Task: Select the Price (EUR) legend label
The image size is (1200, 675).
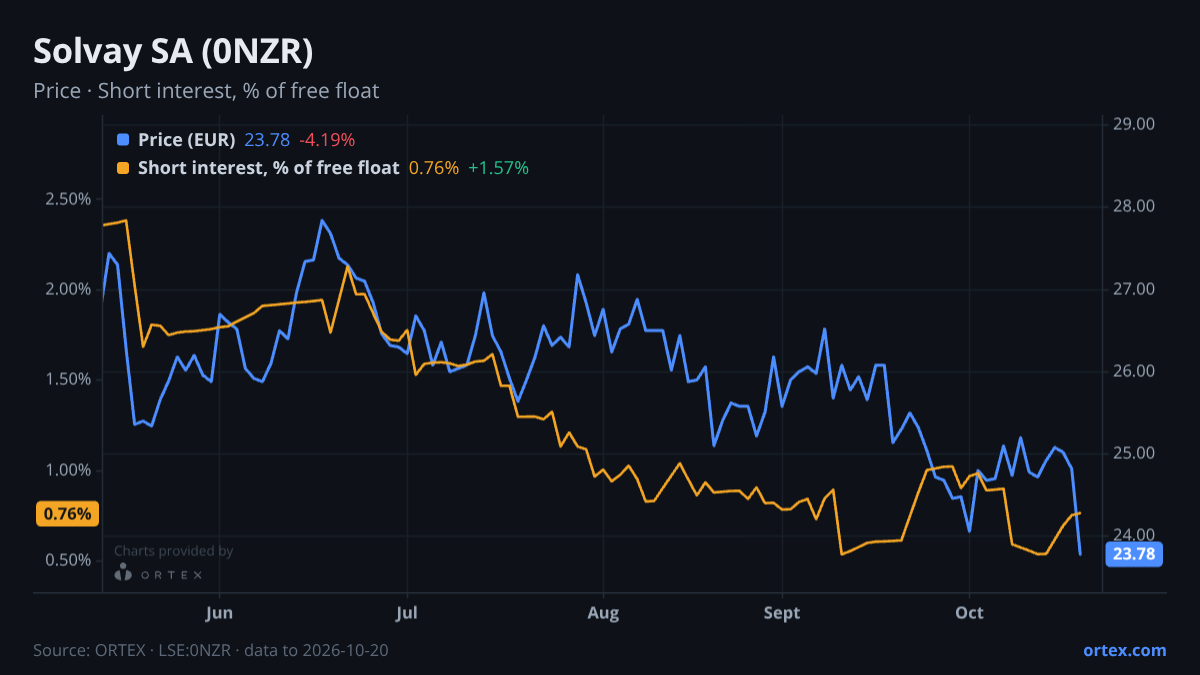Action: 186,140
